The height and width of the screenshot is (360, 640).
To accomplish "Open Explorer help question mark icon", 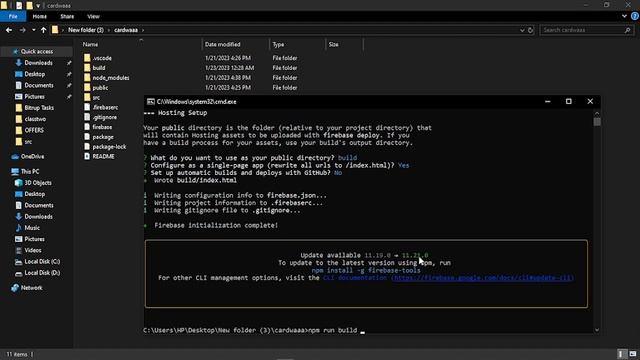I will coord(635,16).
